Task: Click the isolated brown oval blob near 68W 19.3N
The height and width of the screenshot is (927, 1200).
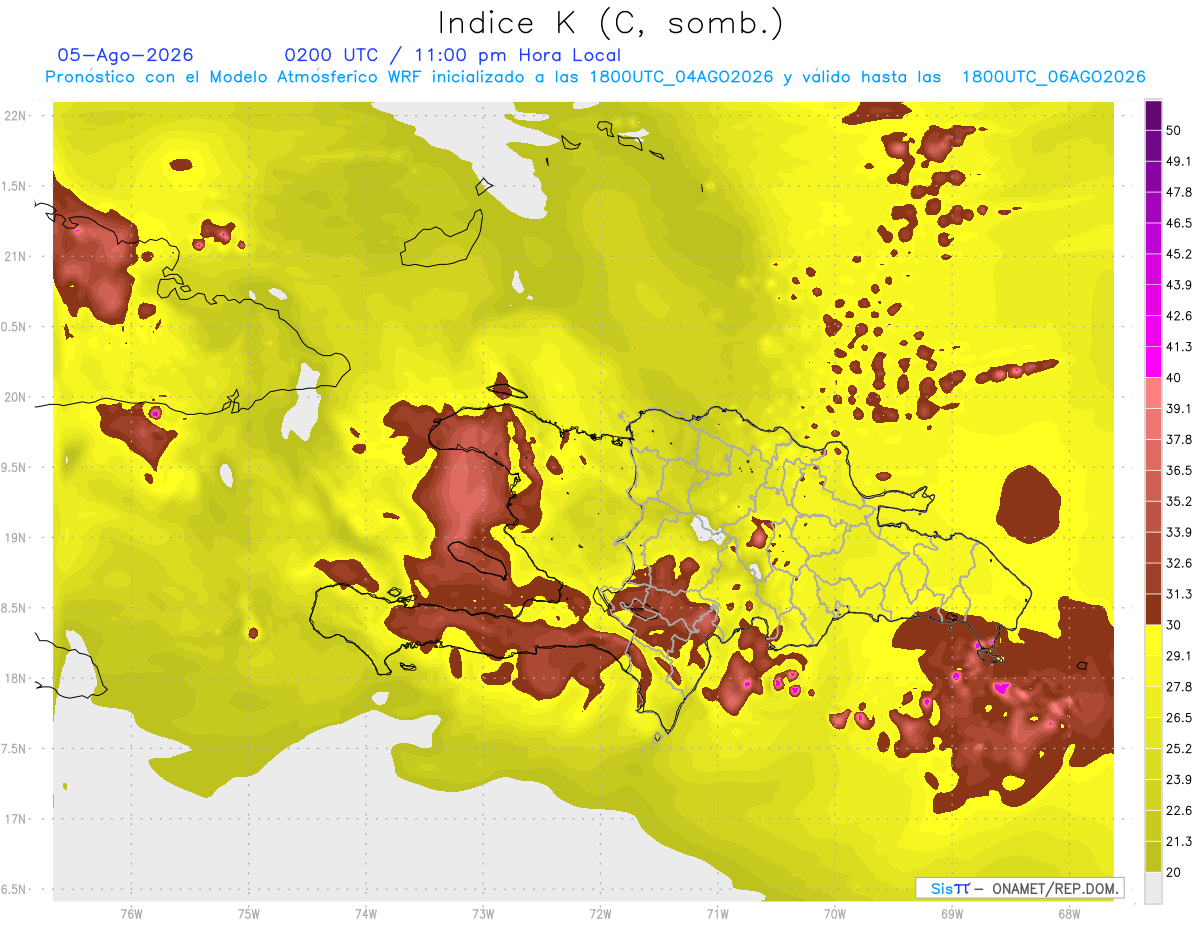Action: point(1029,501)
